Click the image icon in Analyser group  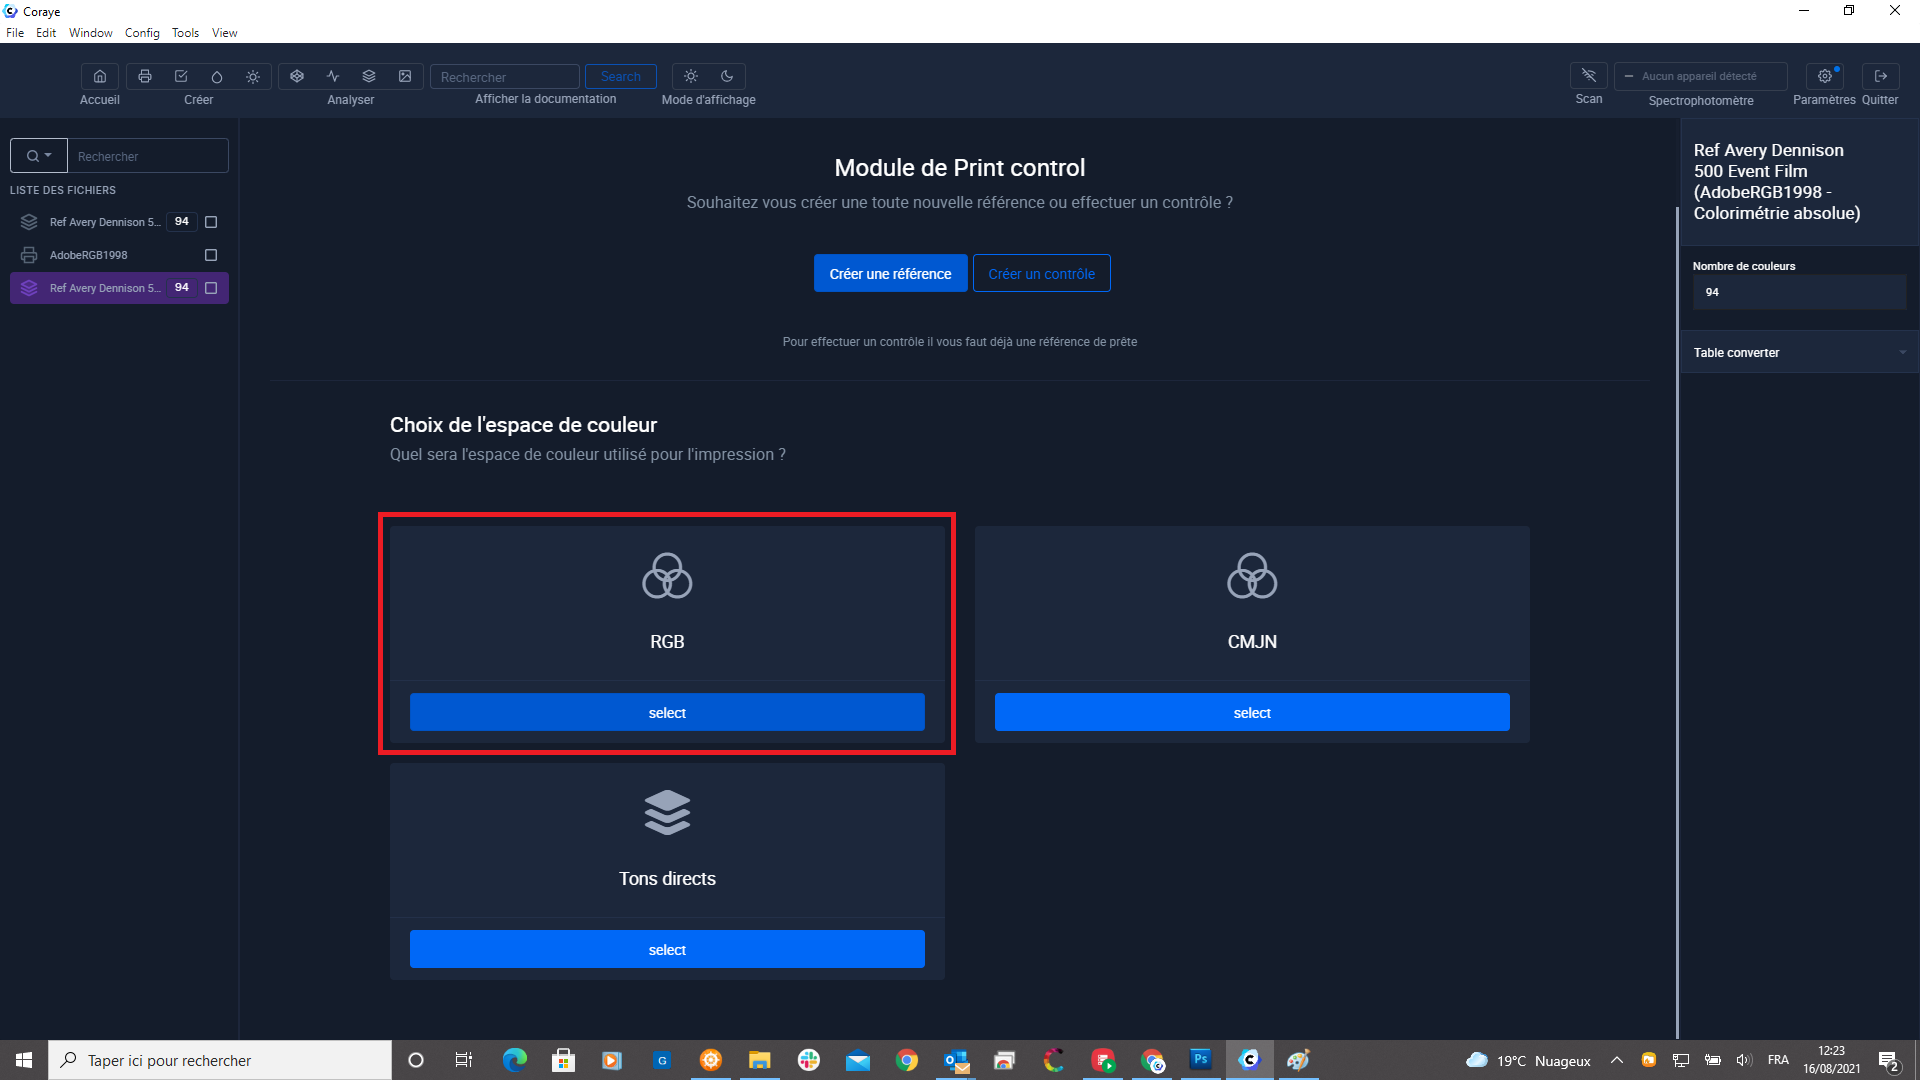(x=405, y=76)
